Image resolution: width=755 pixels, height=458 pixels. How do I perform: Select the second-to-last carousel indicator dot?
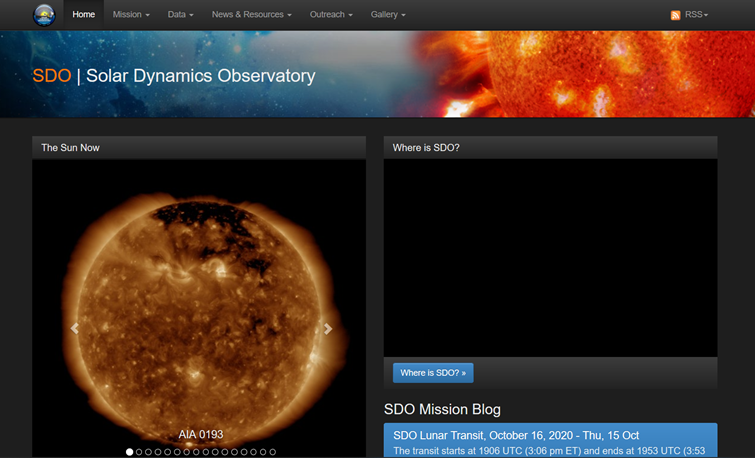point(263,452)
